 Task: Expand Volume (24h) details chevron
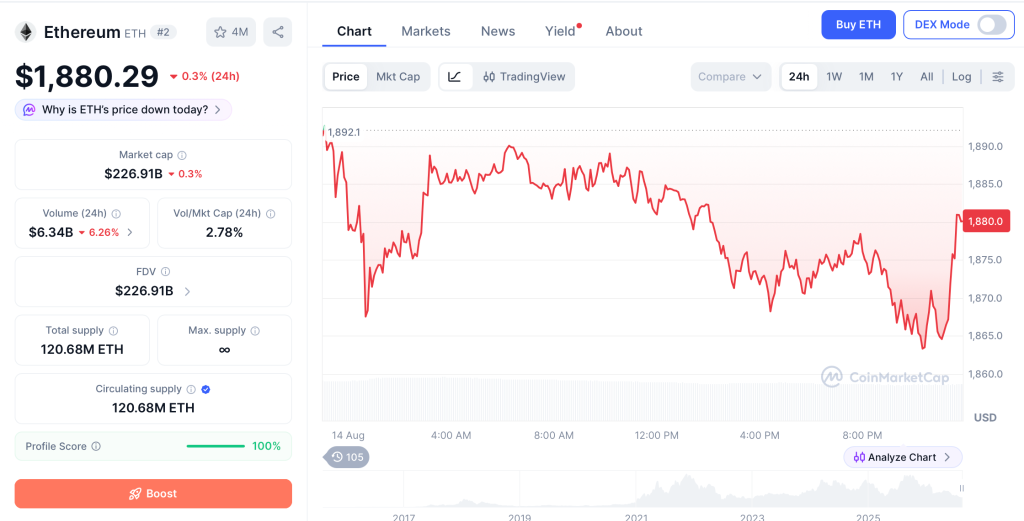click(129, 232)
